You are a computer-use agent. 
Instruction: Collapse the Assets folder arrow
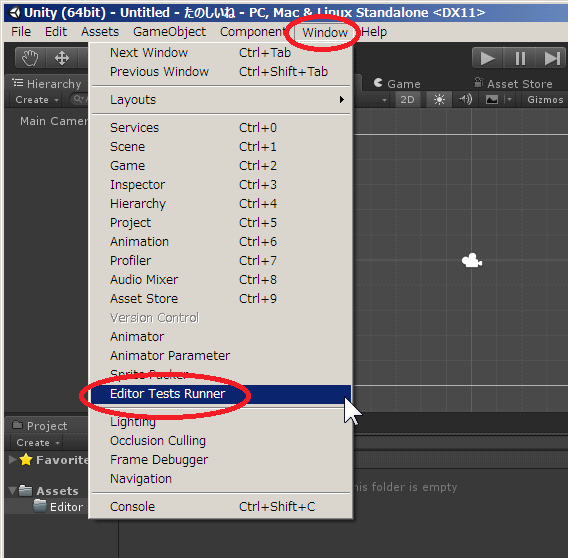(12, 491)
